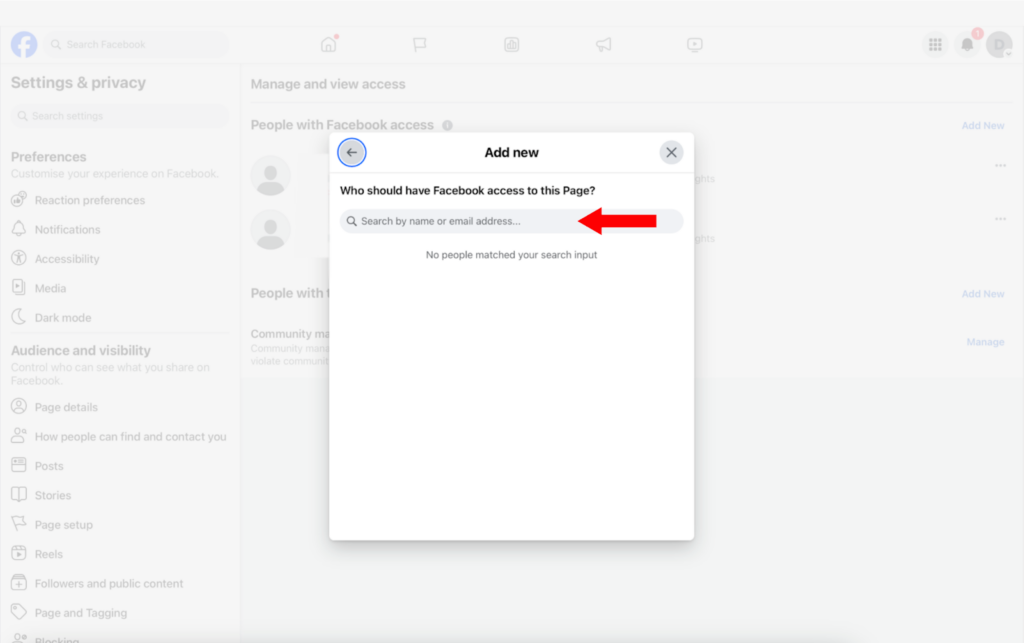Click the Stories book icon

(x=19, y=494)
